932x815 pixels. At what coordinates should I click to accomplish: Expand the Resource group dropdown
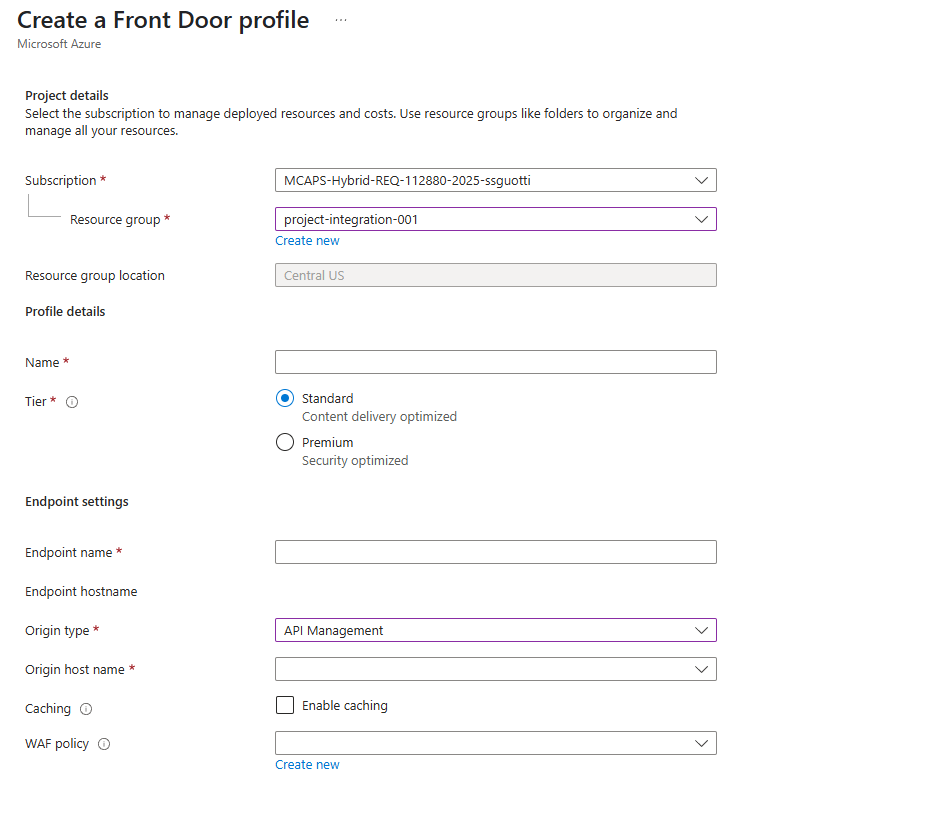click(496, 219)
